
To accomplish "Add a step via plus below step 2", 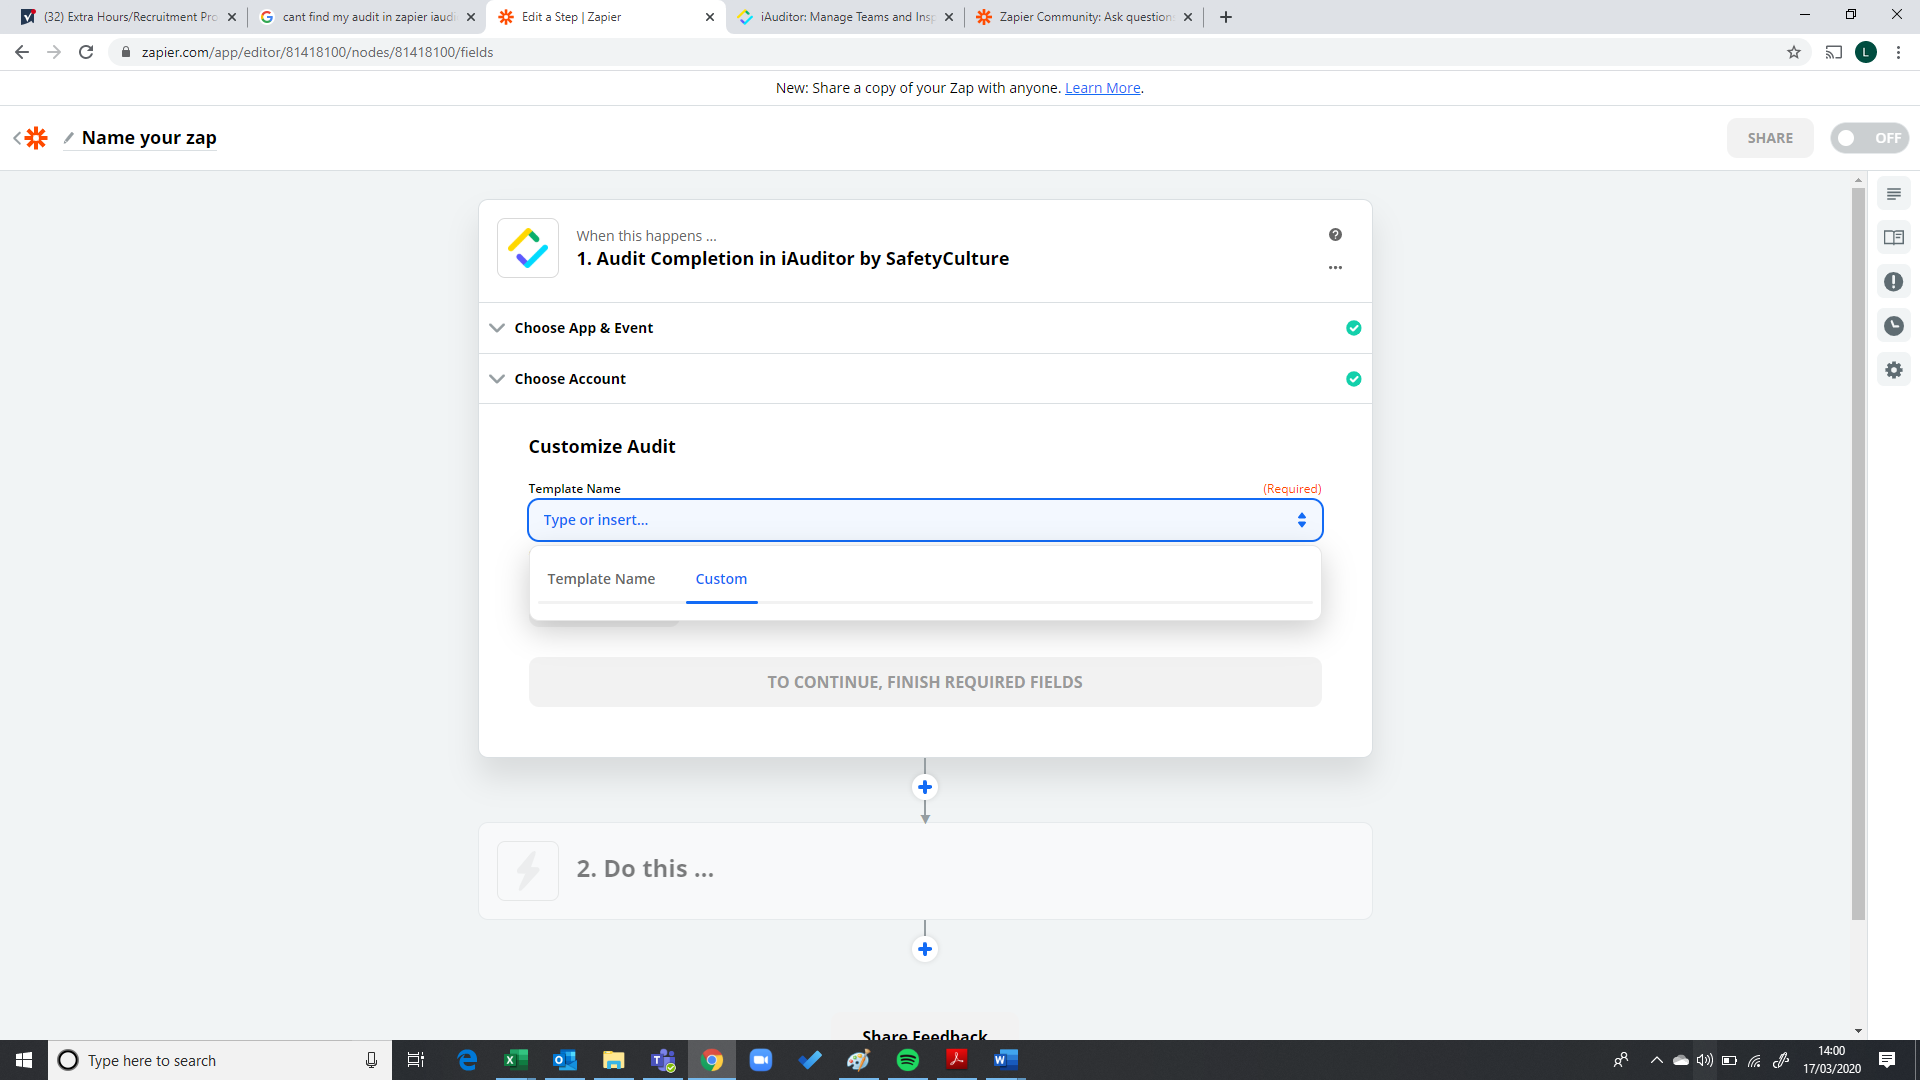I will click(925, 949).
